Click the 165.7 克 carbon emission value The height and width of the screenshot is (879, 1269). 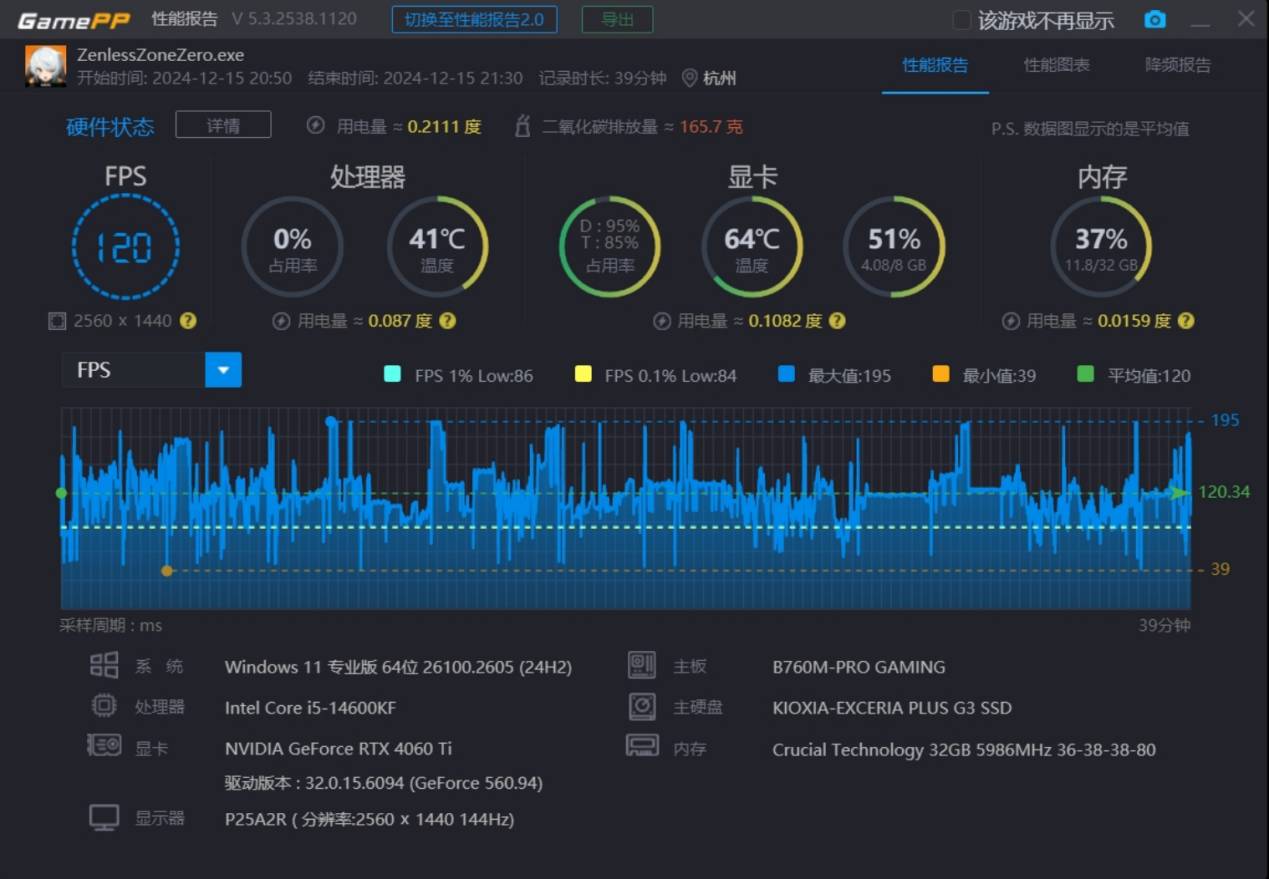(x=711, y=126)
